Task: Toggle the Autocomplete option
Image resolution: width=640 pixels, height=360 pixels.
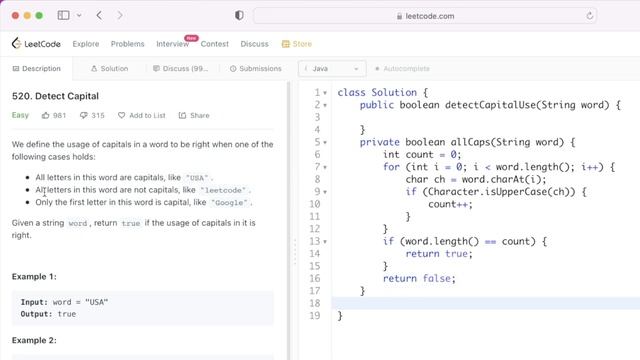Action: [x=402, y=69]
